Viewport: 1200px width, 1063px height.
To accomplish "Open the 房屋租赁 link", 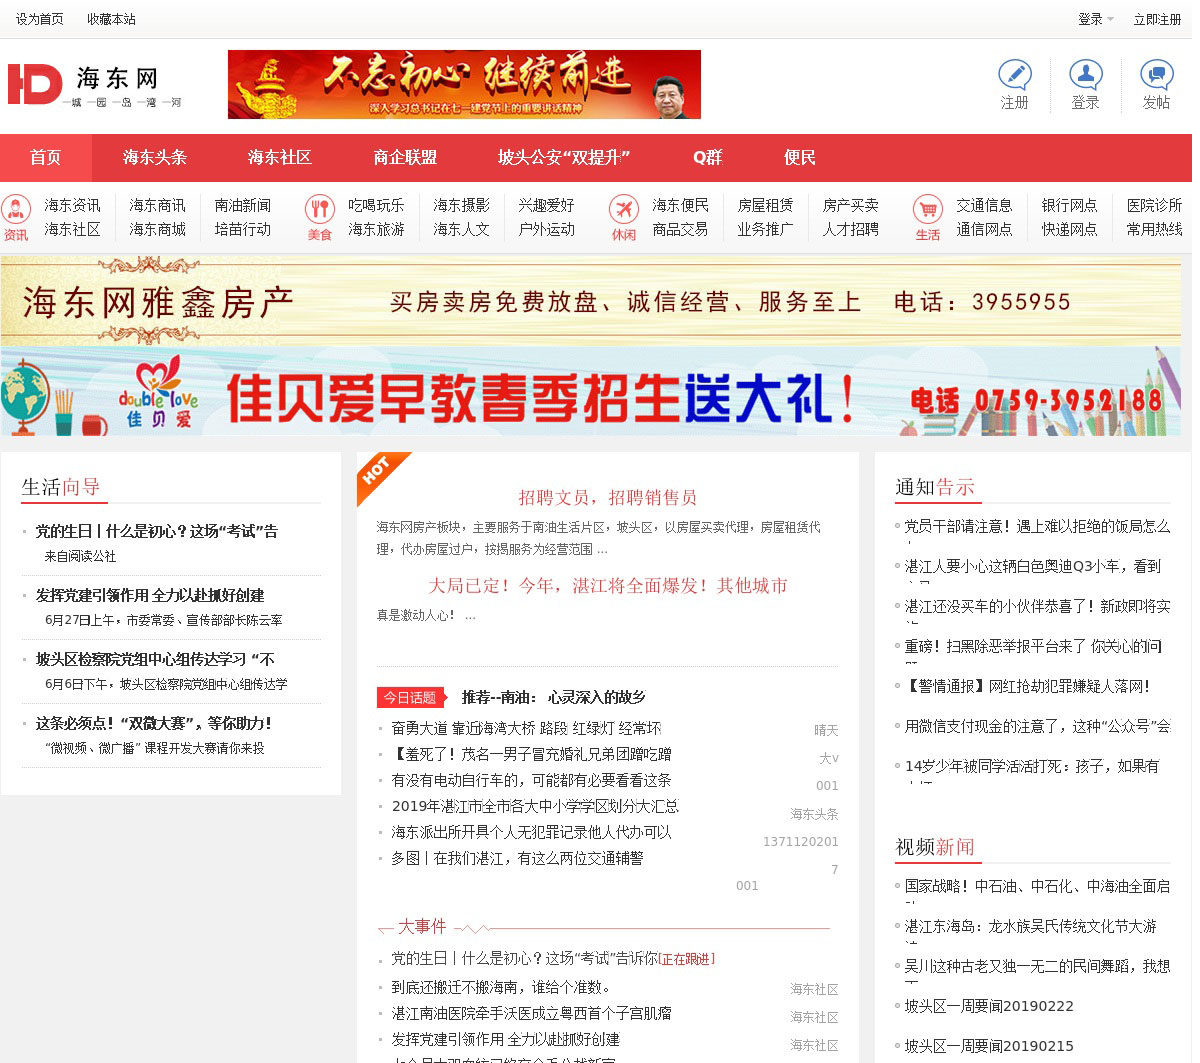I will point(765,205).
